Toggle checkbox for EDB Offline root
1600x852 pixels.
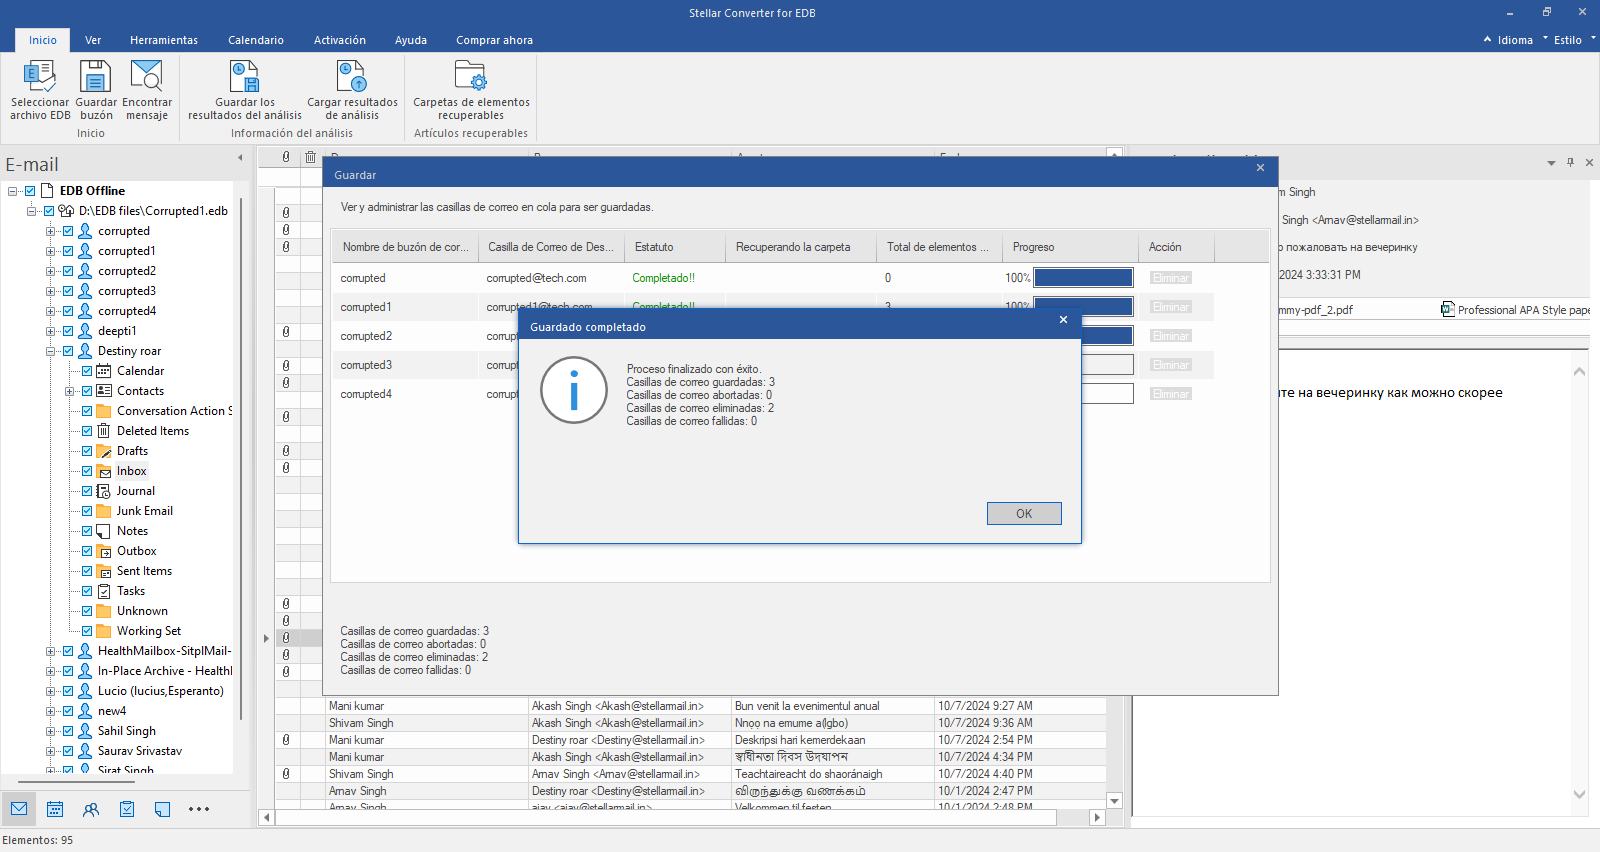[x=30, y=191]
